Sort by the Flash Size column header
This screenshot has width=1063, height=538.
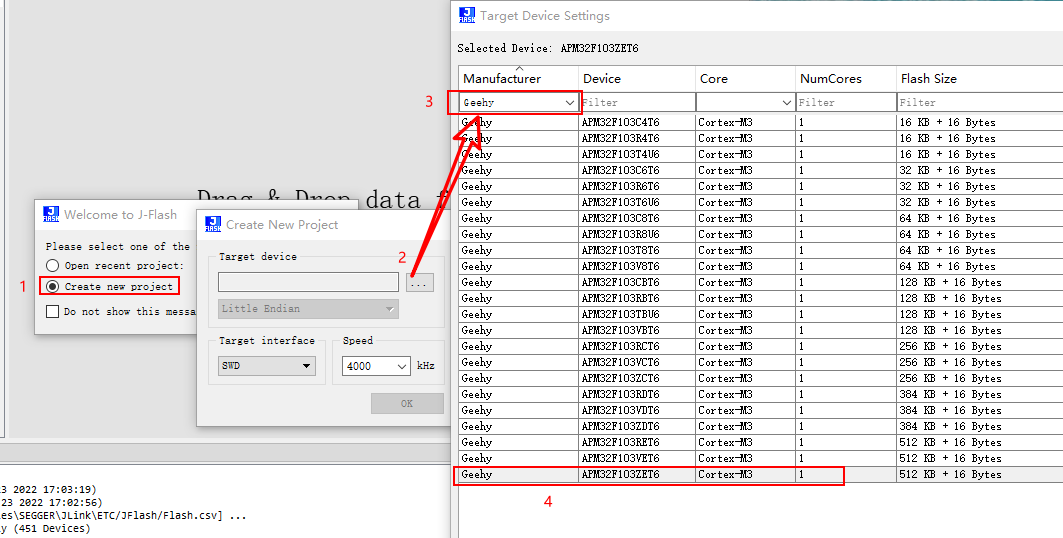[x=928, y=79]
